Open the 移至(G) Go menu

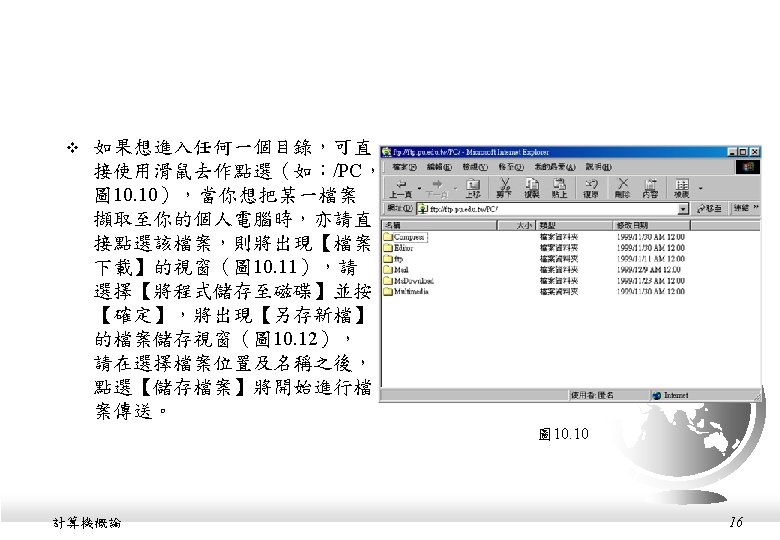[x=511, y=167]
